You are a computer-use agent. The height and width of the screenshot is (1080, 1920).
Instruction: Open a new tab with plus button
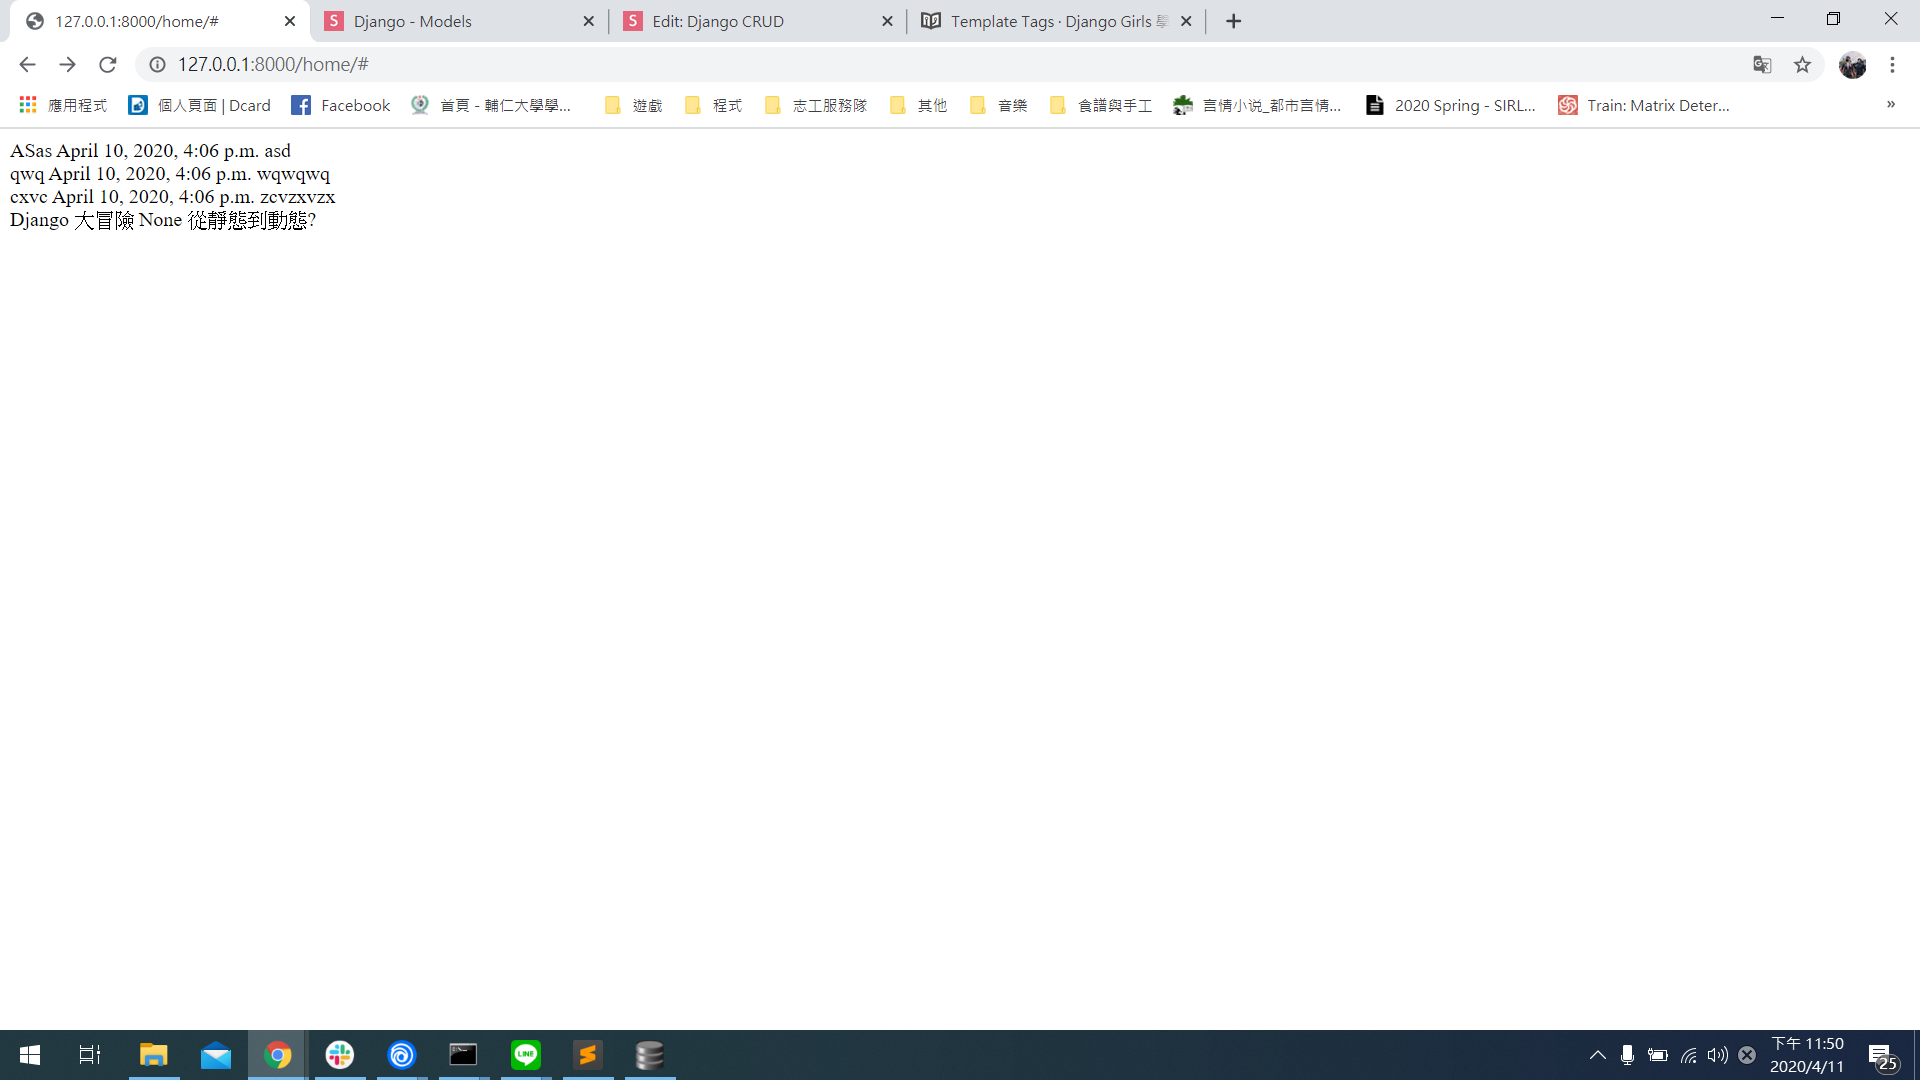coord(1233,21)
